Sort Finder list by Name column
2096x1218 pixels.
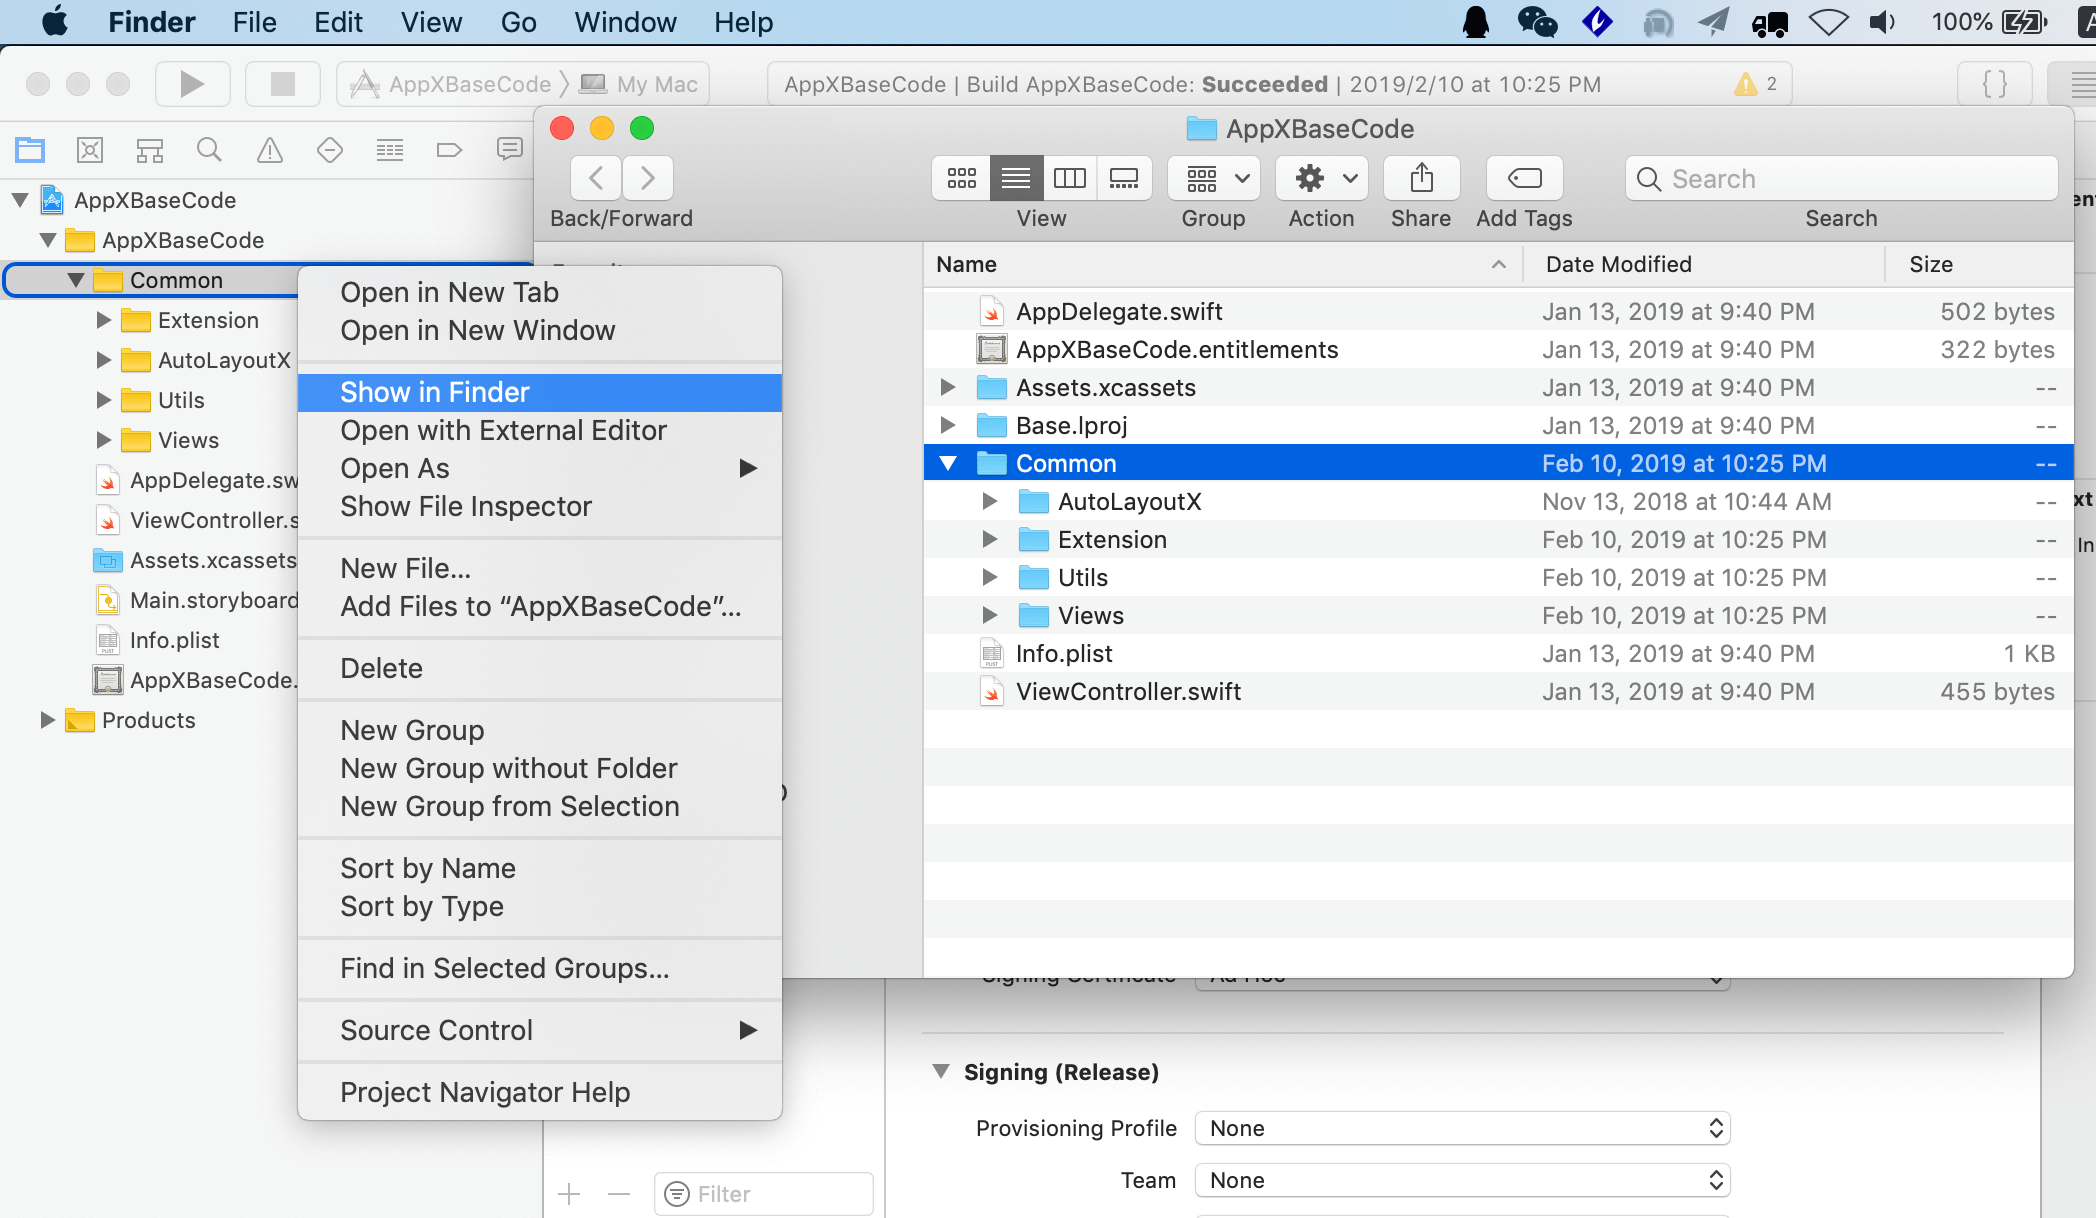pos(1223,264)
